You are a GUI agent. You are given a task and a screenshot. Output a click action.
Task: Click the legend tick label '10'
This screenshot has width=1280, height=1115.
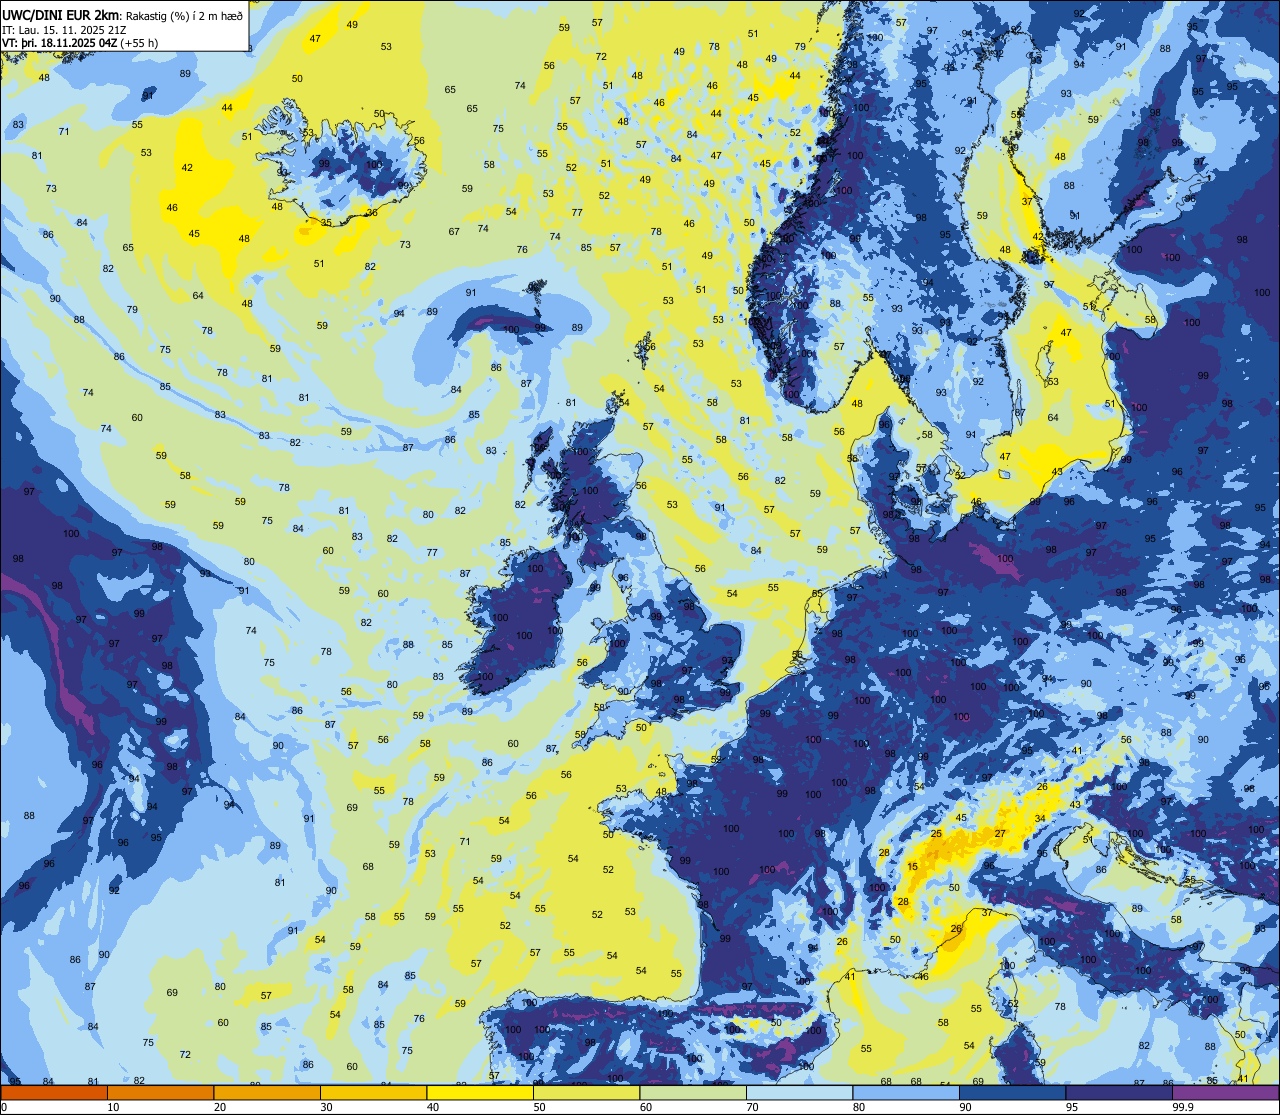113,1107
